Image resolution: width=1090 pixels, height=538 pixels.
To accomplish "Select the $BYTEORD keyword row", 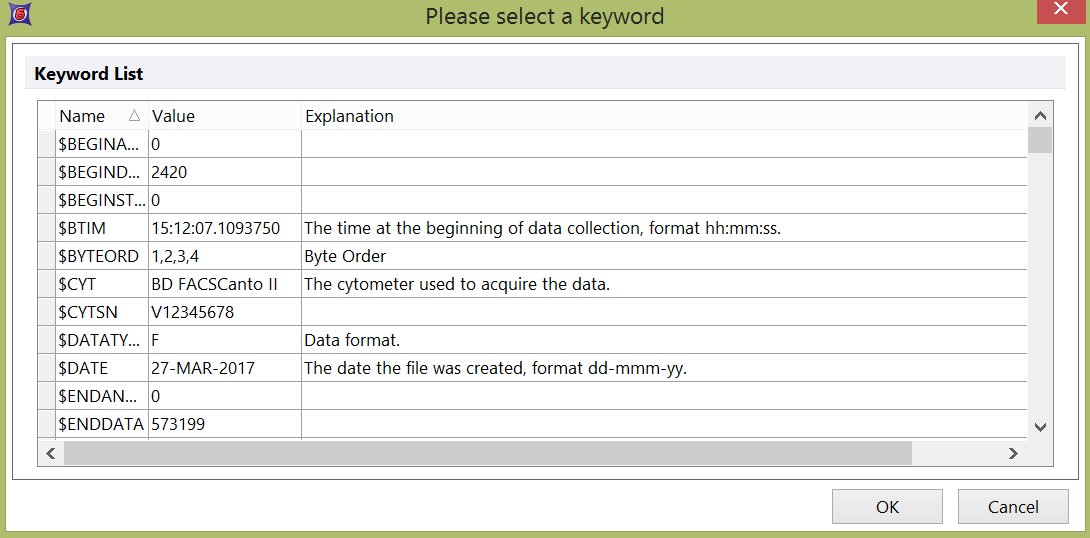I will (x=98, y=256).
